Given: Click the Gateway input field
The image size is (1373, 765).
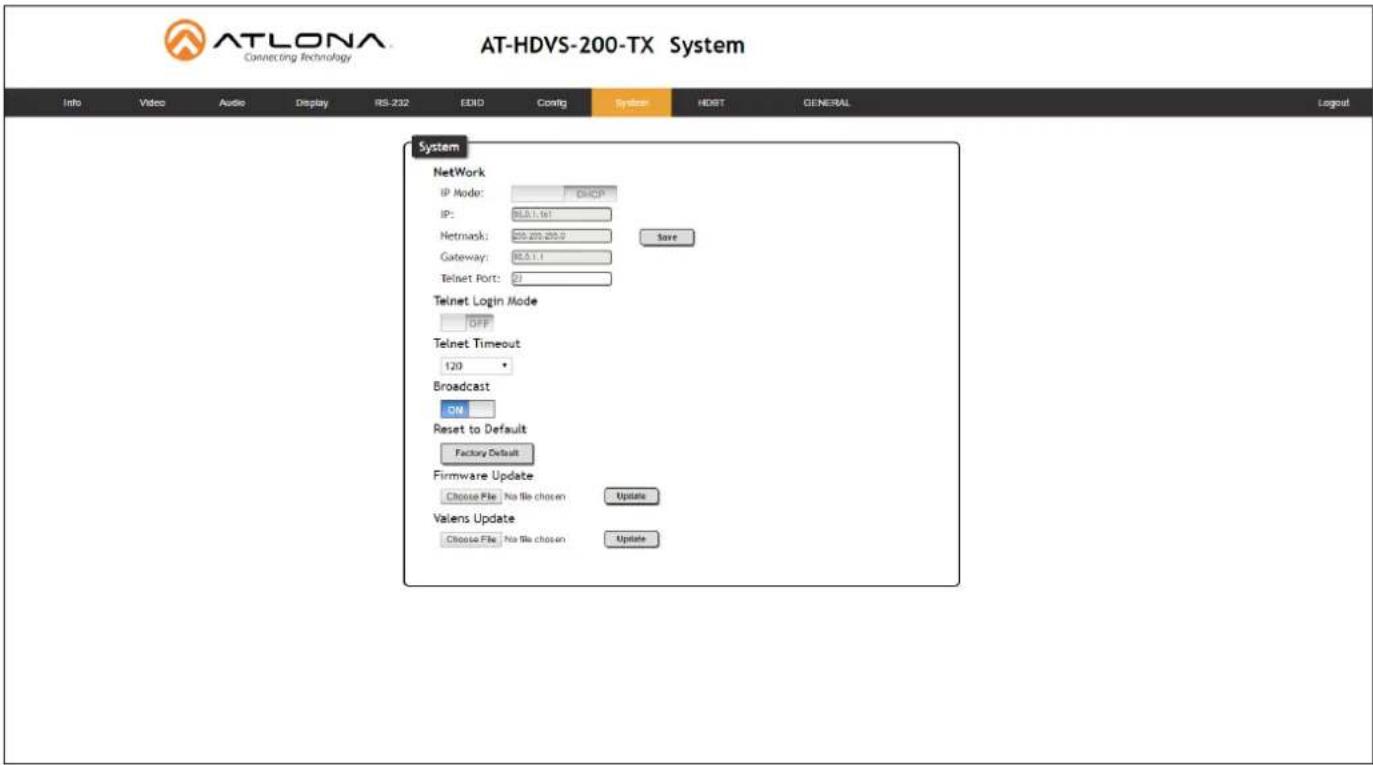Looking at the screenshot, I should point(561,257).
